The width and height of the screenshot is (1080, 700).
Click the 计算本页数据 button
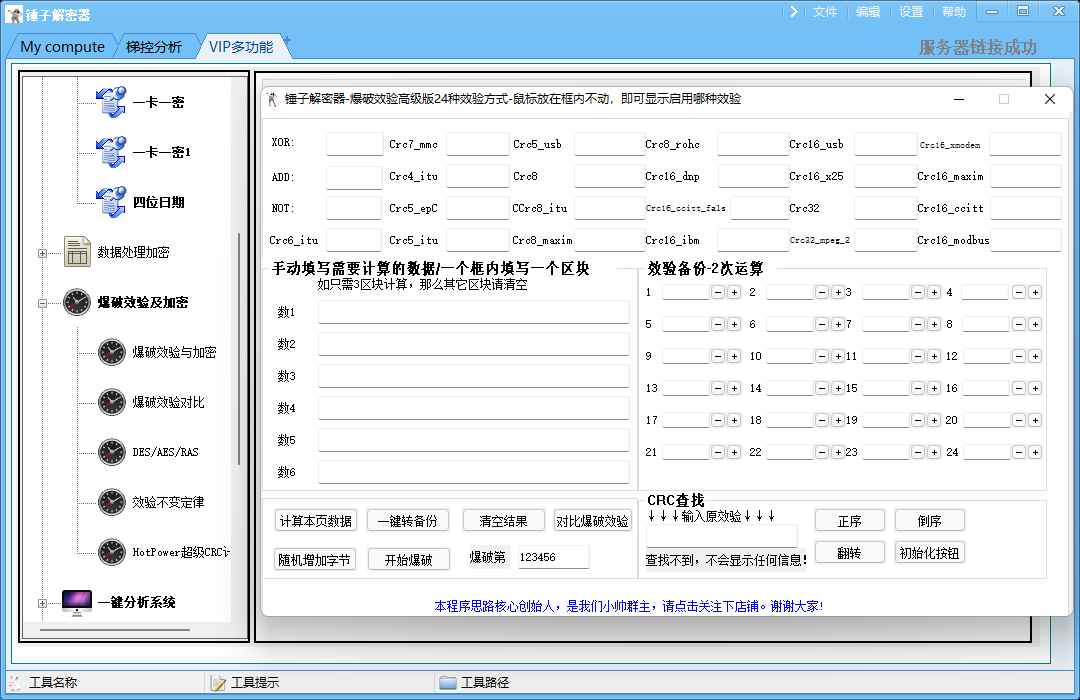point(315,521)
